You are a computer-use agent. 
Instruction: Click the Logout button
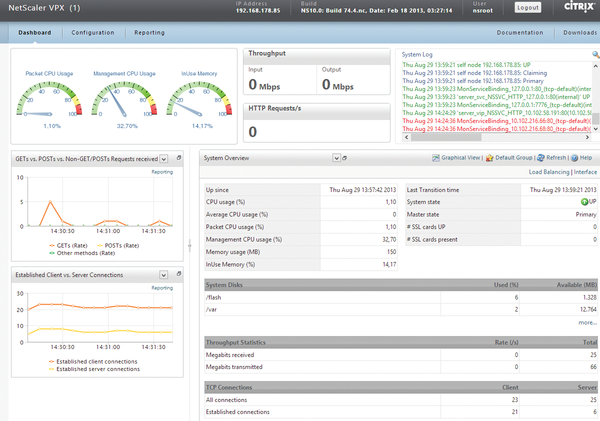[x=528, y=8]
